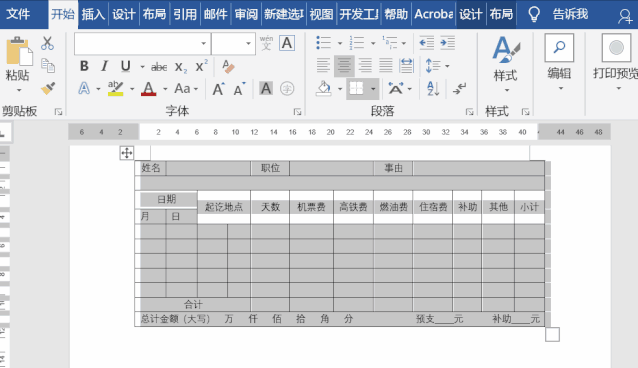Open the 样式 pane launcher
638x368 pixels.
point(525,112)
